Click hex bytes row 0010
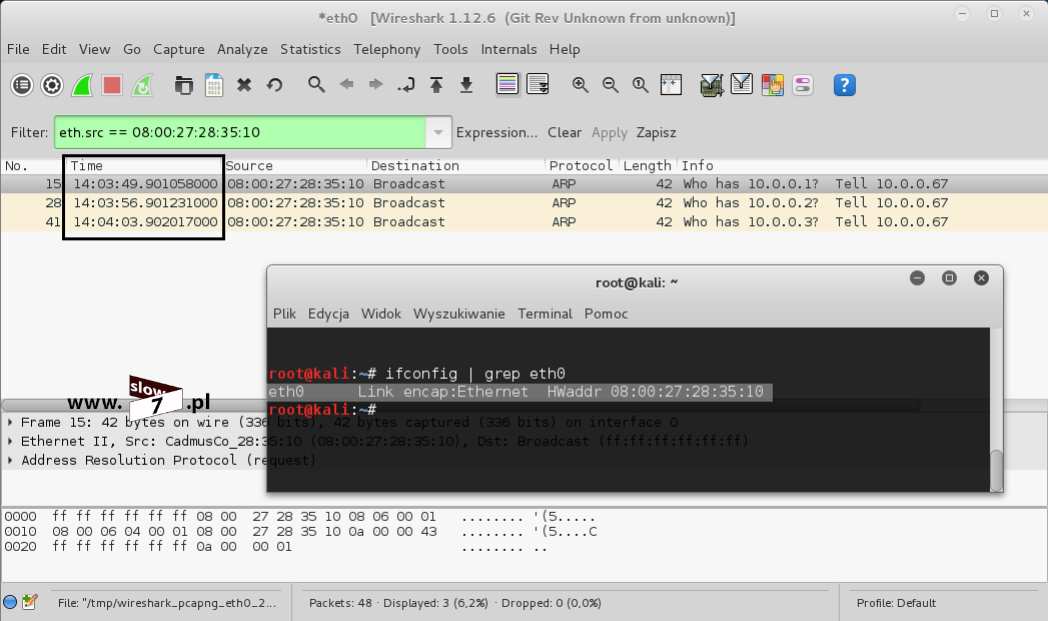This screenshot has height=621, width=1048. (301, 531)
